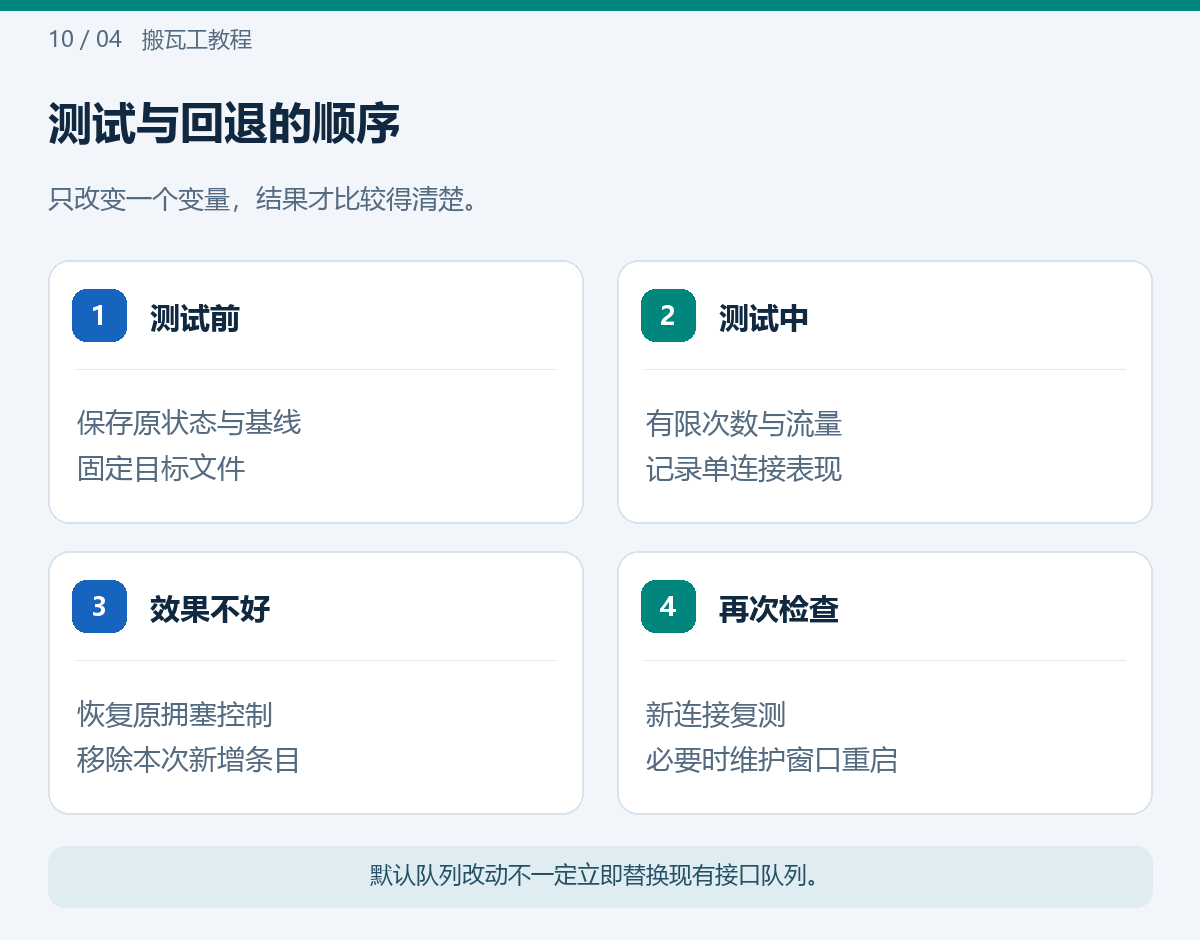The image size is (1200, 940).
Task: Click the blue number 3 badge
Action: 99,606
